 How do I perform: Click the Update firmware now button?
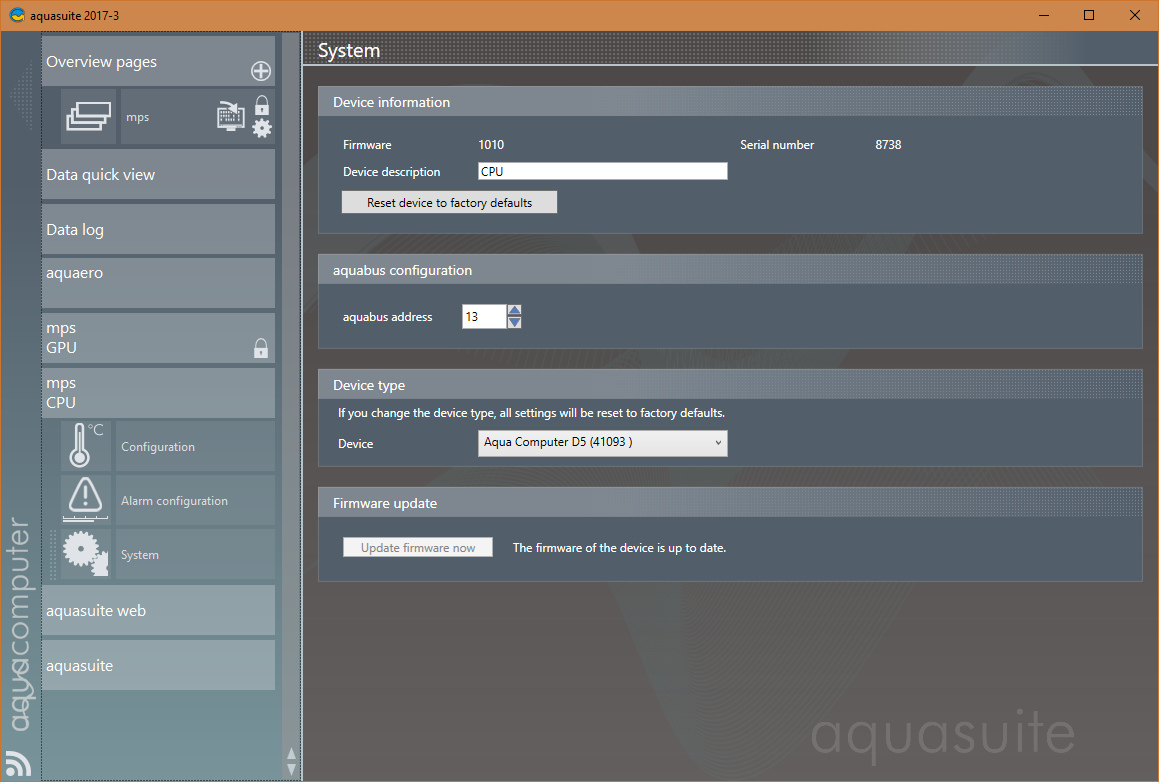tap(418, 548)
